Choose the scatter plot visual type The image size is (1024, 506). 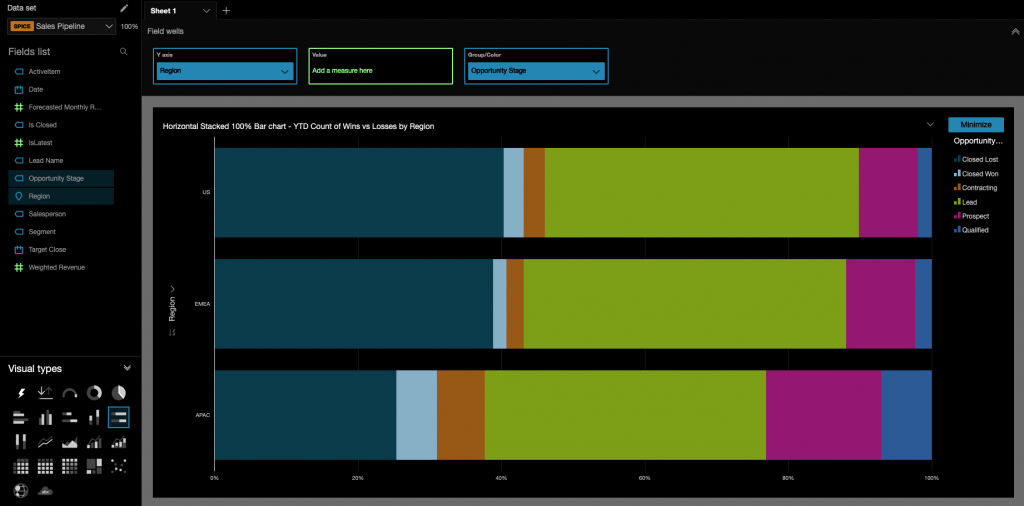(118, 465)
